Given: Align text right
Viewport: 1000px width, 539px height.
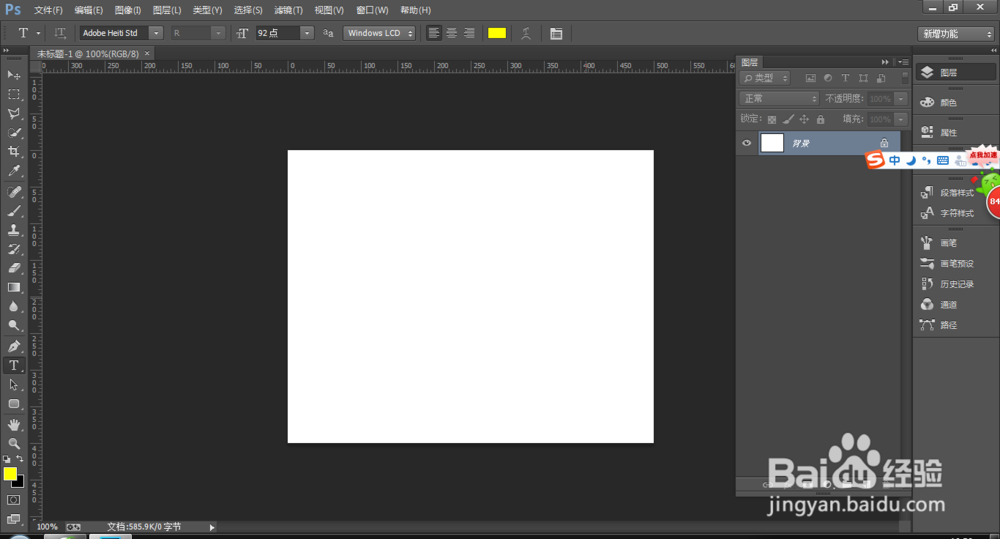Looking at the screenshot, I should [469, 33].
